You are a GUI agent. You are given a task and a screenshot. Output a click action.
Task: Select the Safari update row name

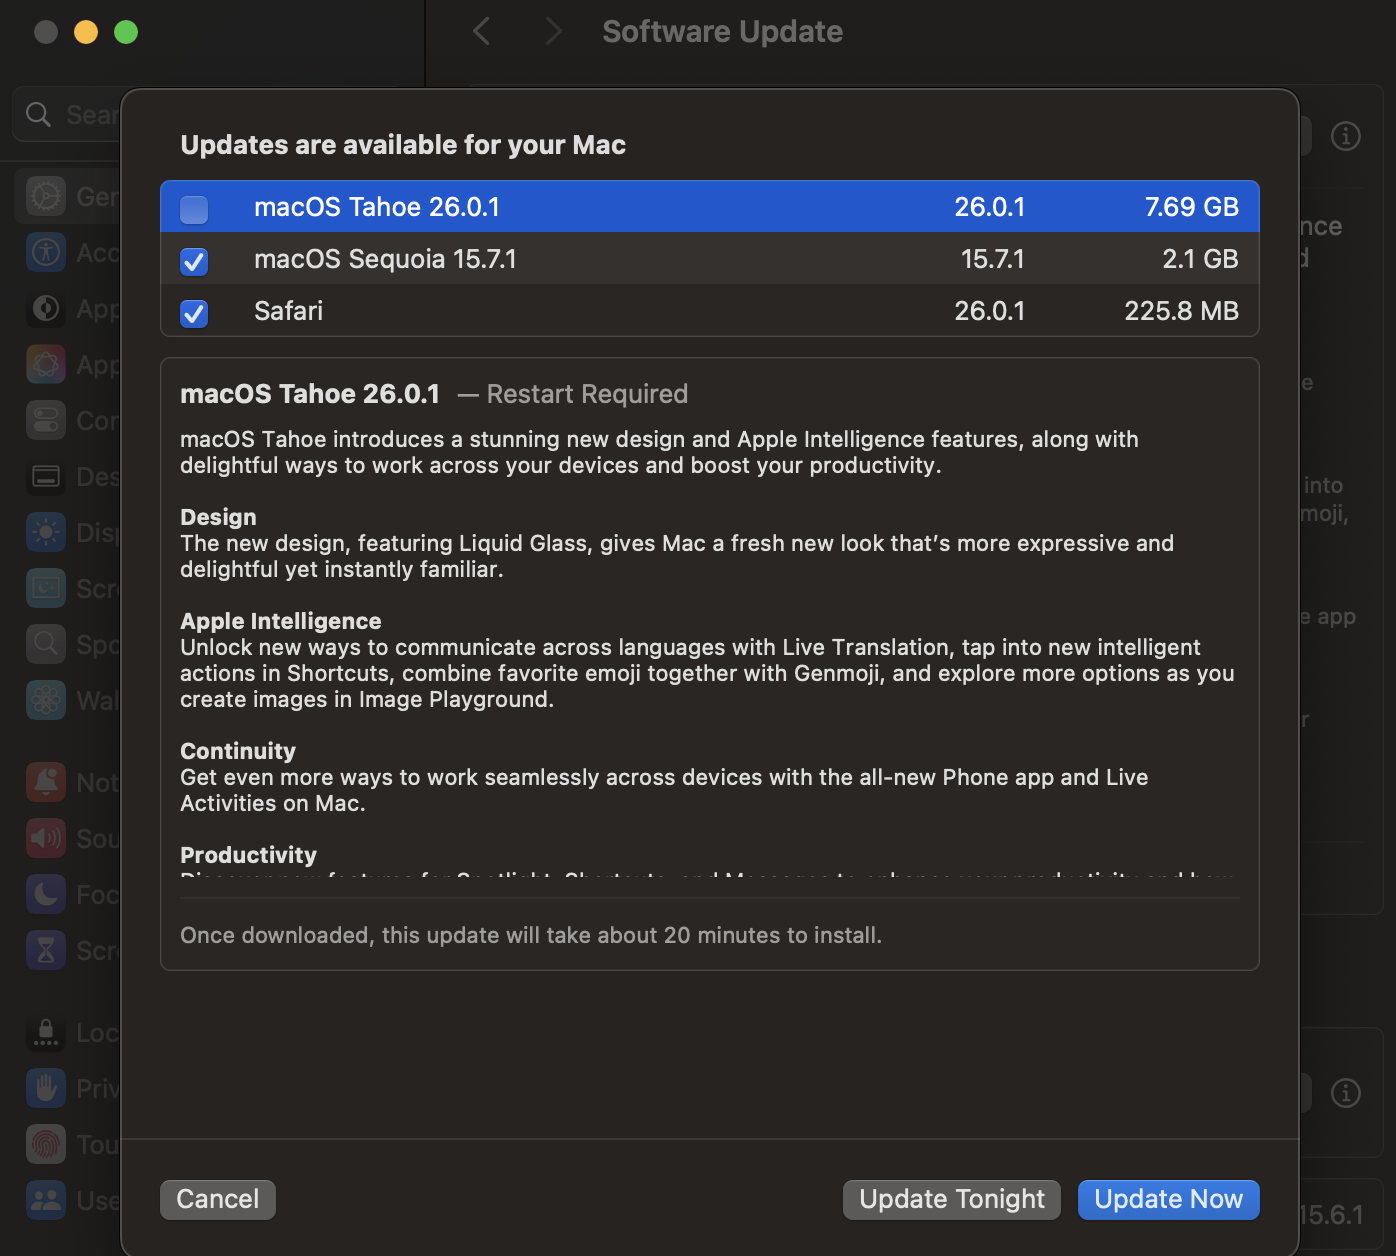click(288, 311)
